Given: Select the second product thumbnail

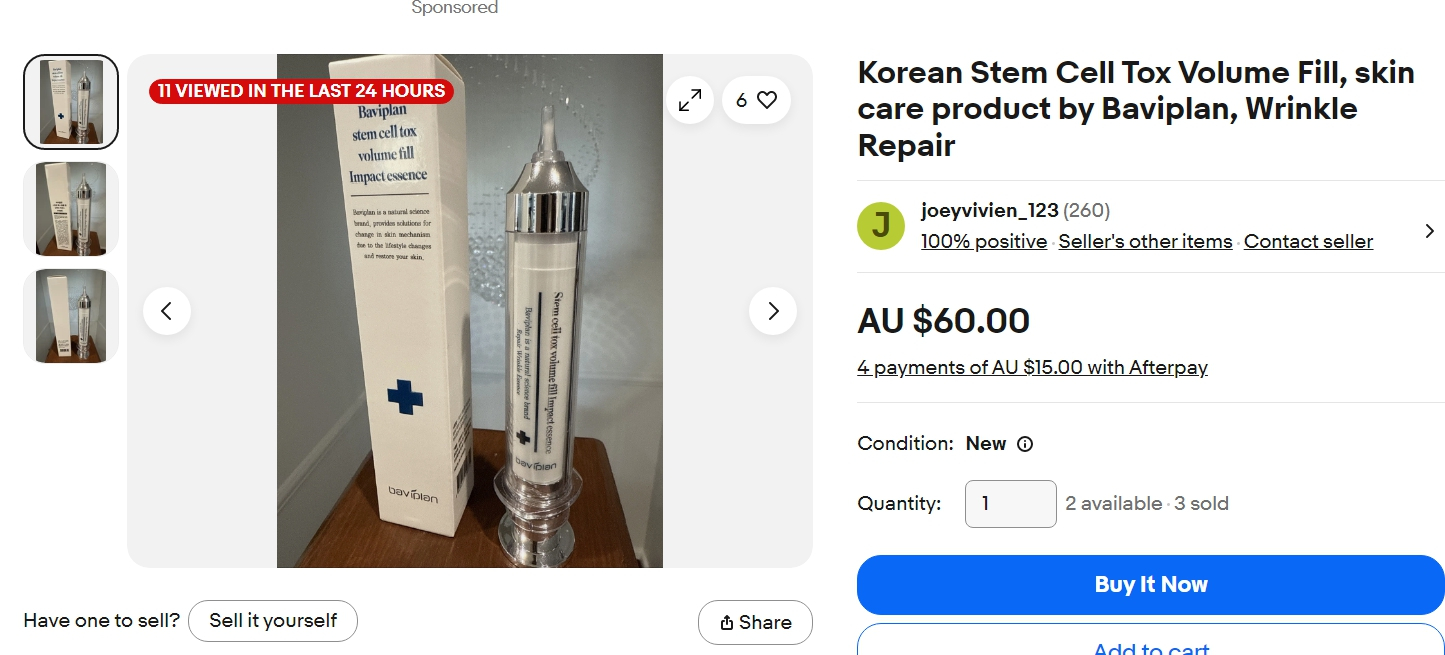Looking at the screenshot, I should tap(71, 209).
